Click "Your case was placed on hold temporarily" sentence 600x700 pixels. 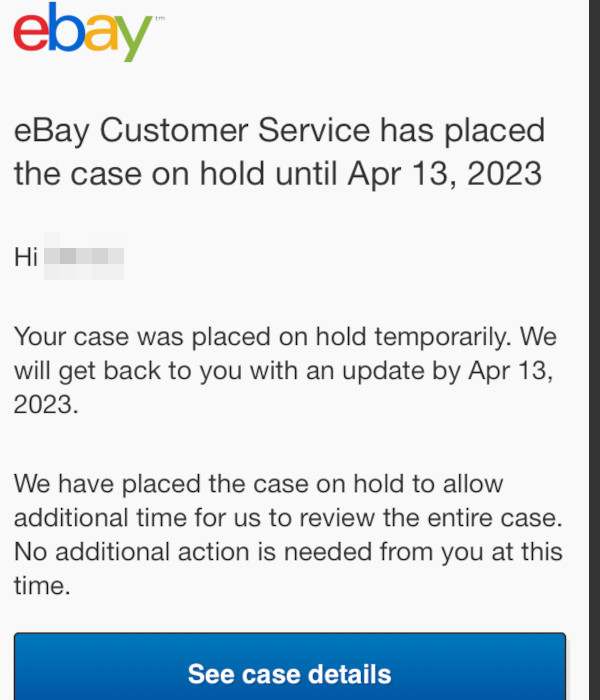[x=262, y=337]
